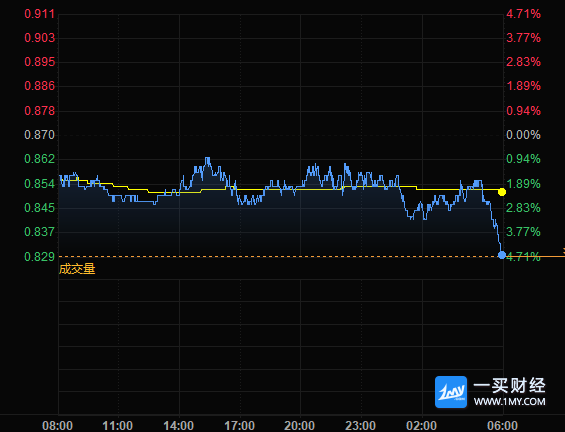Click the green 2.83% percentage label
The height and width of the screenshot is (432, 565).
tap(523, 208)
